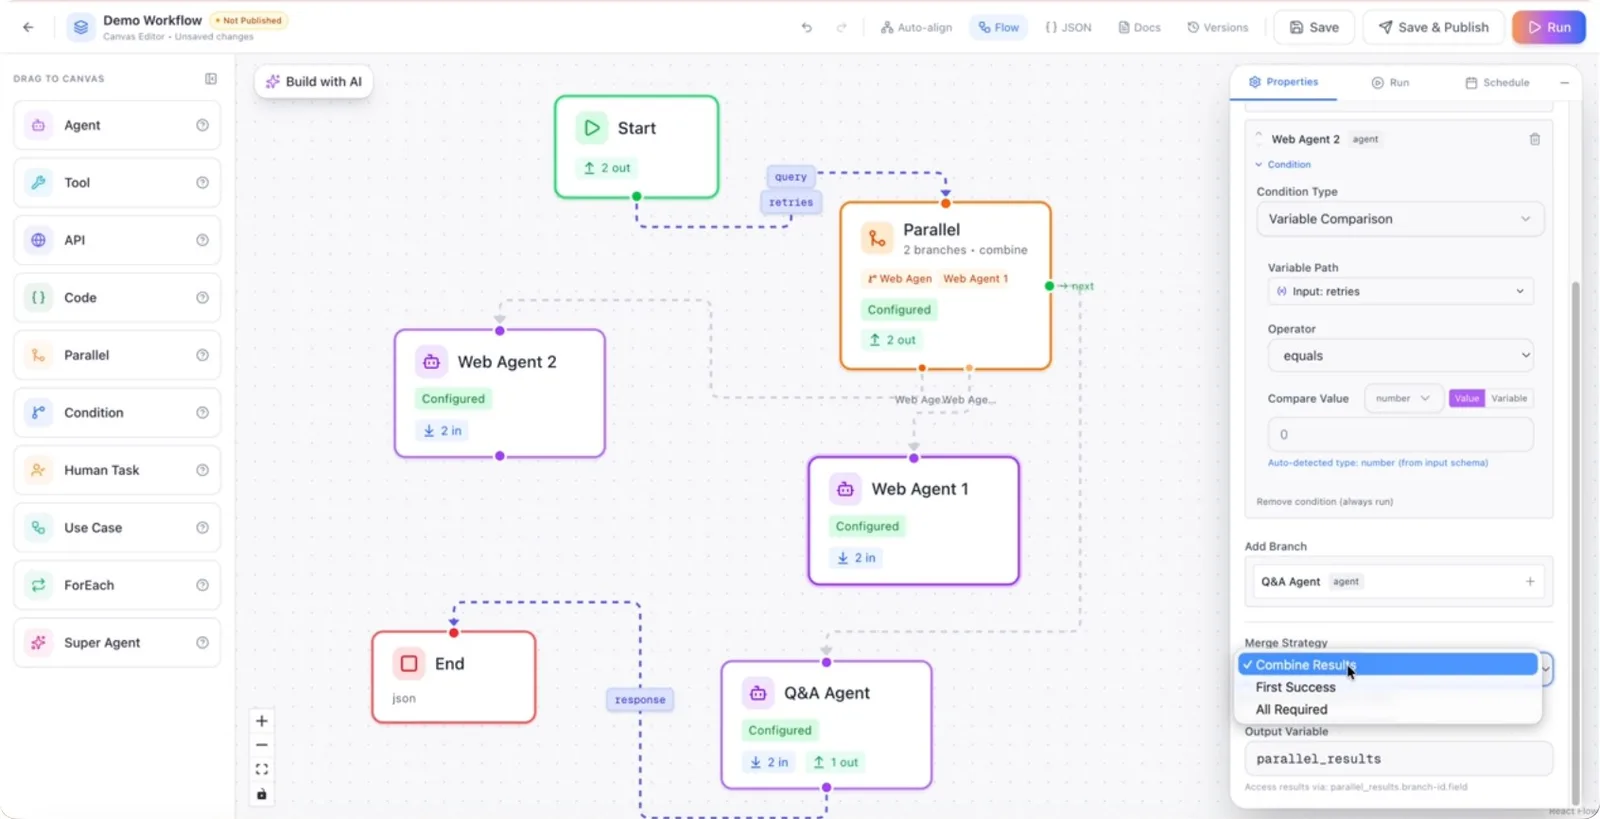Open the Variable Path dropdown

point(1400,291)
